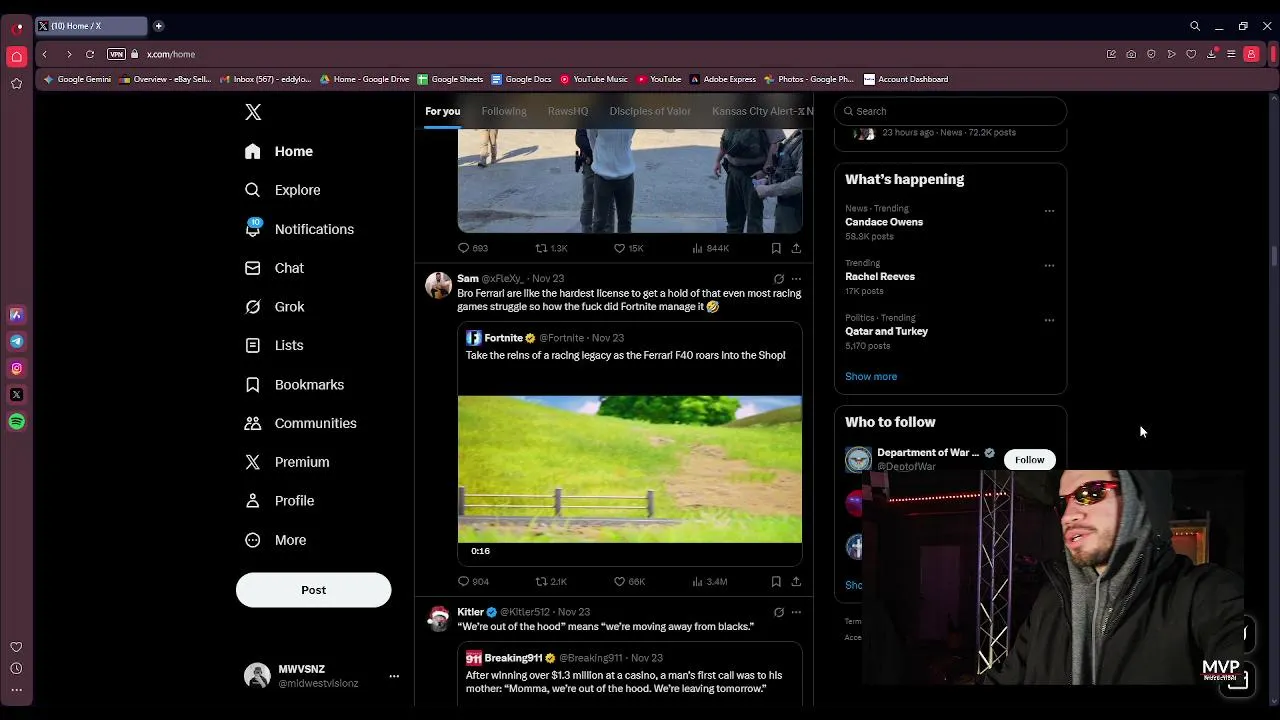Reply to the top post with 693 replies

click(472, 248)
